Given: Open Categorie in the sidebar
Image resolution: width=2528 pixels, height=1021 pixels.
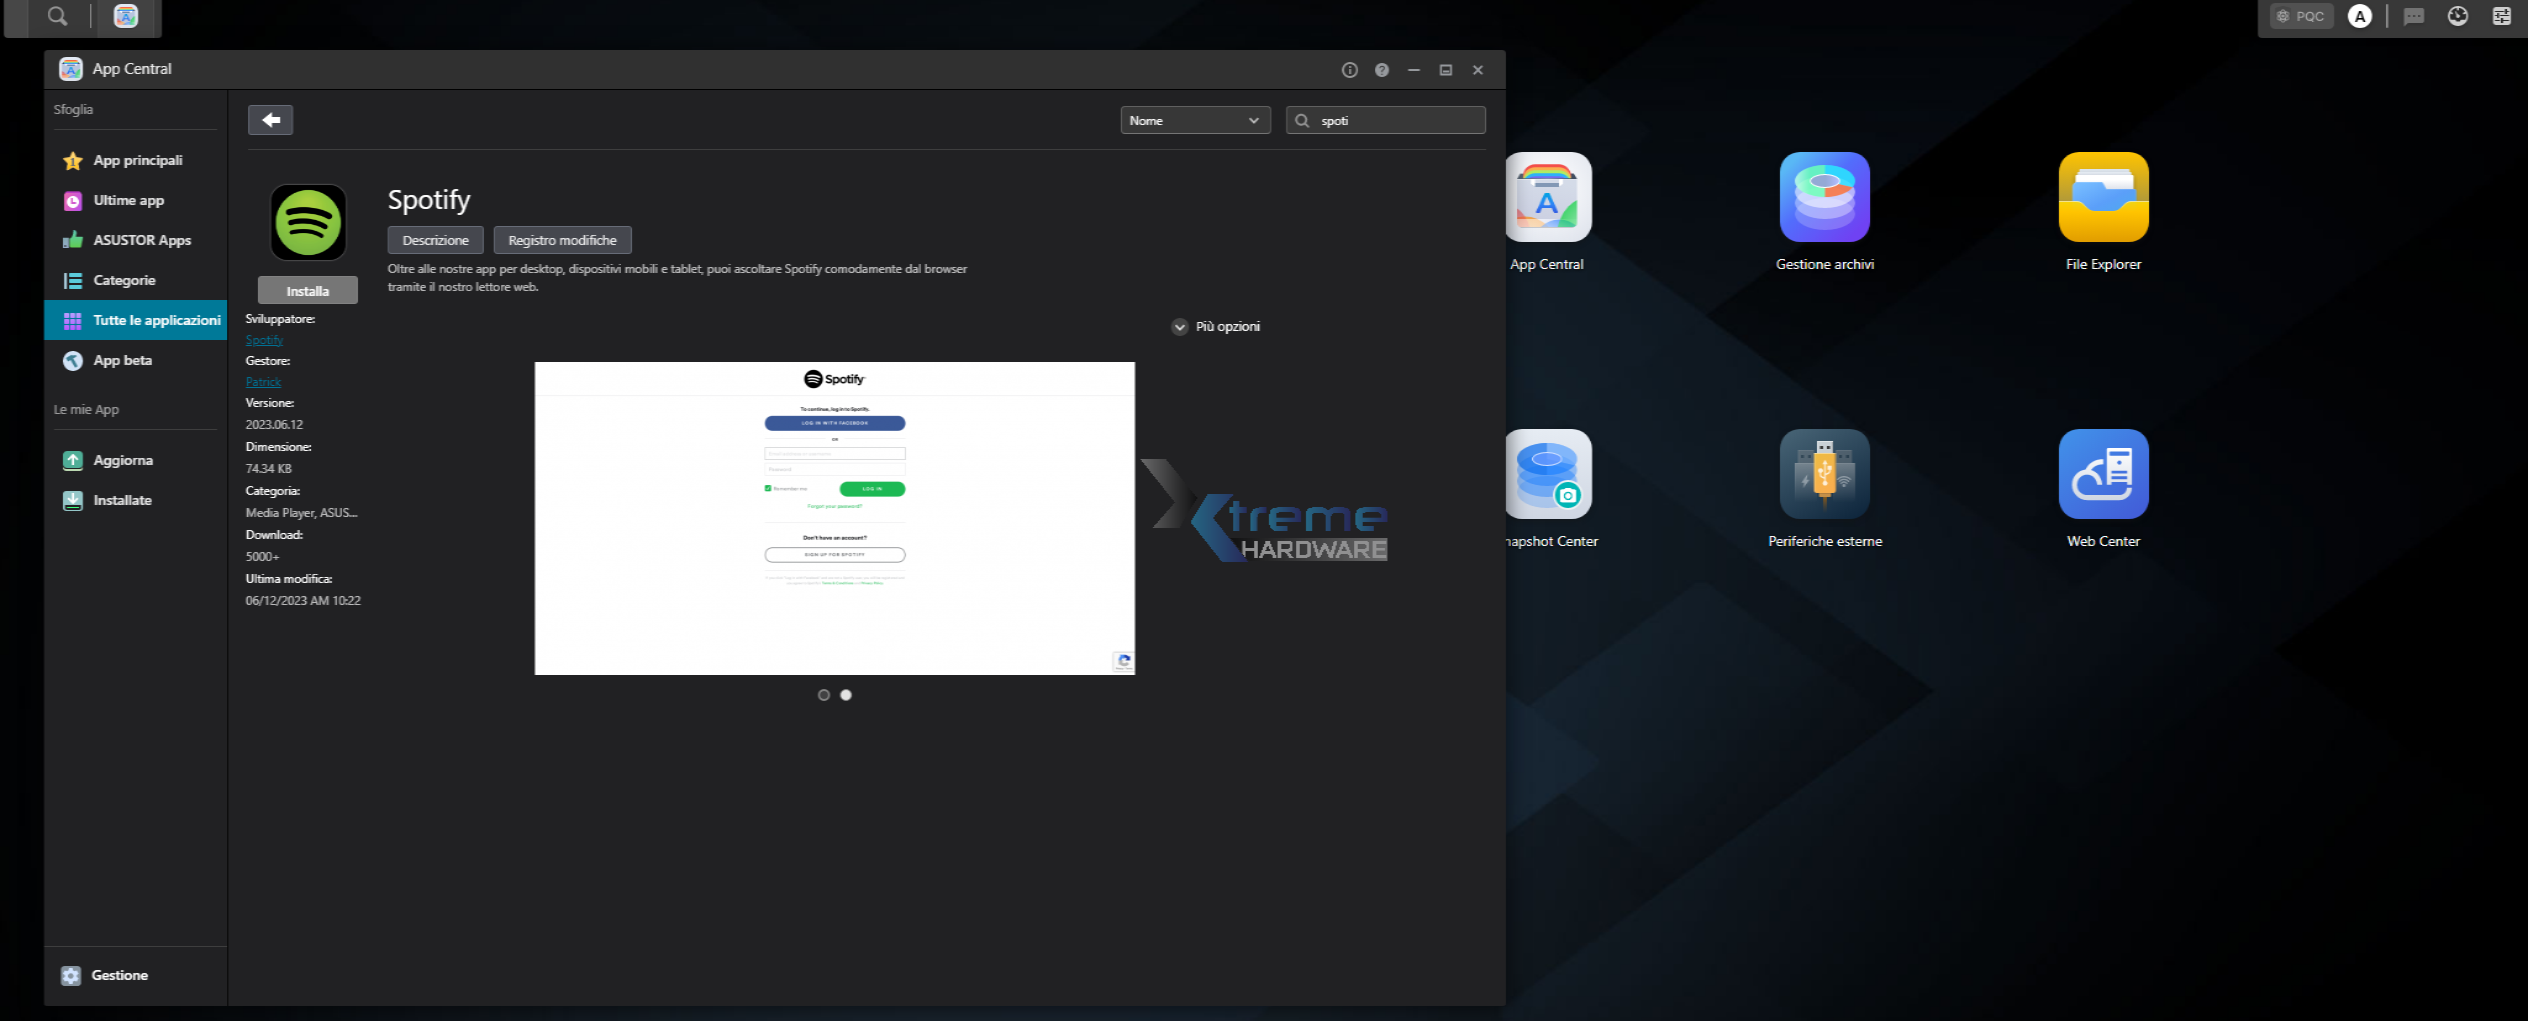Looking at the screenshot, I should (x=136, y=280).
